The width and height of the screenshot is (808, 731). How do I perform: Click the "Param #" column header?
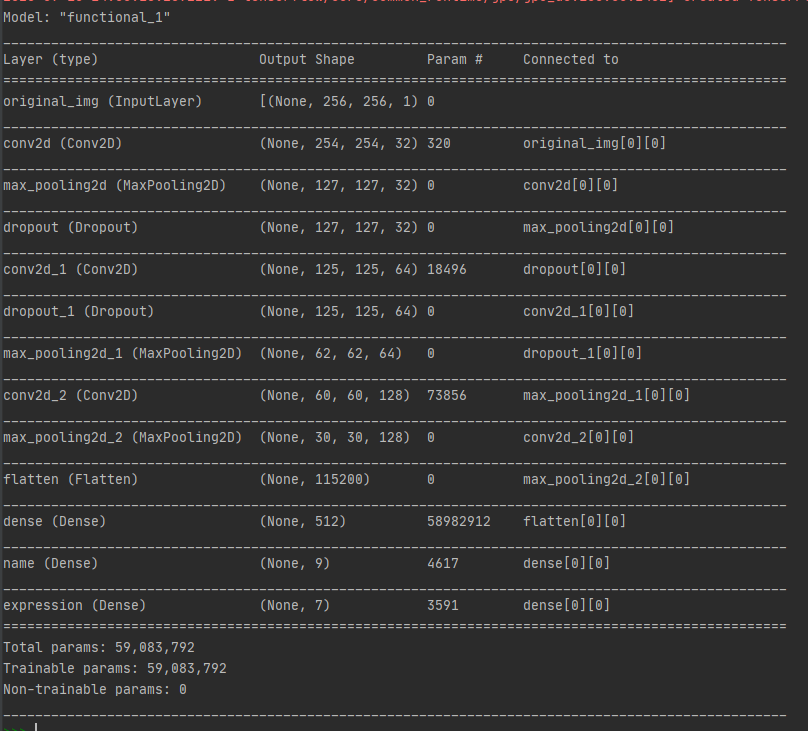point(454,59)
